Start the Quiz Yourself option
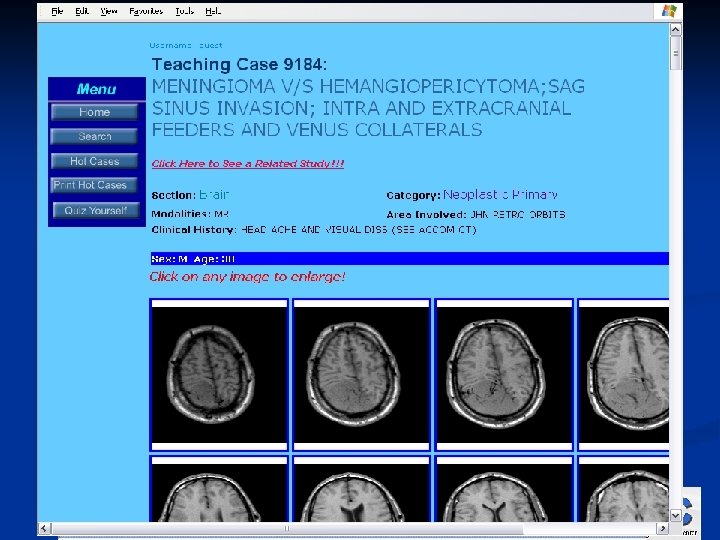 [x=96, y=210]
